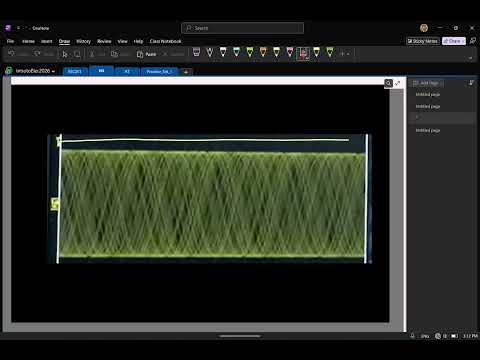Click the microphone icon in the system tray
This screenshot has height=360, width=480.
pos(412,336)
